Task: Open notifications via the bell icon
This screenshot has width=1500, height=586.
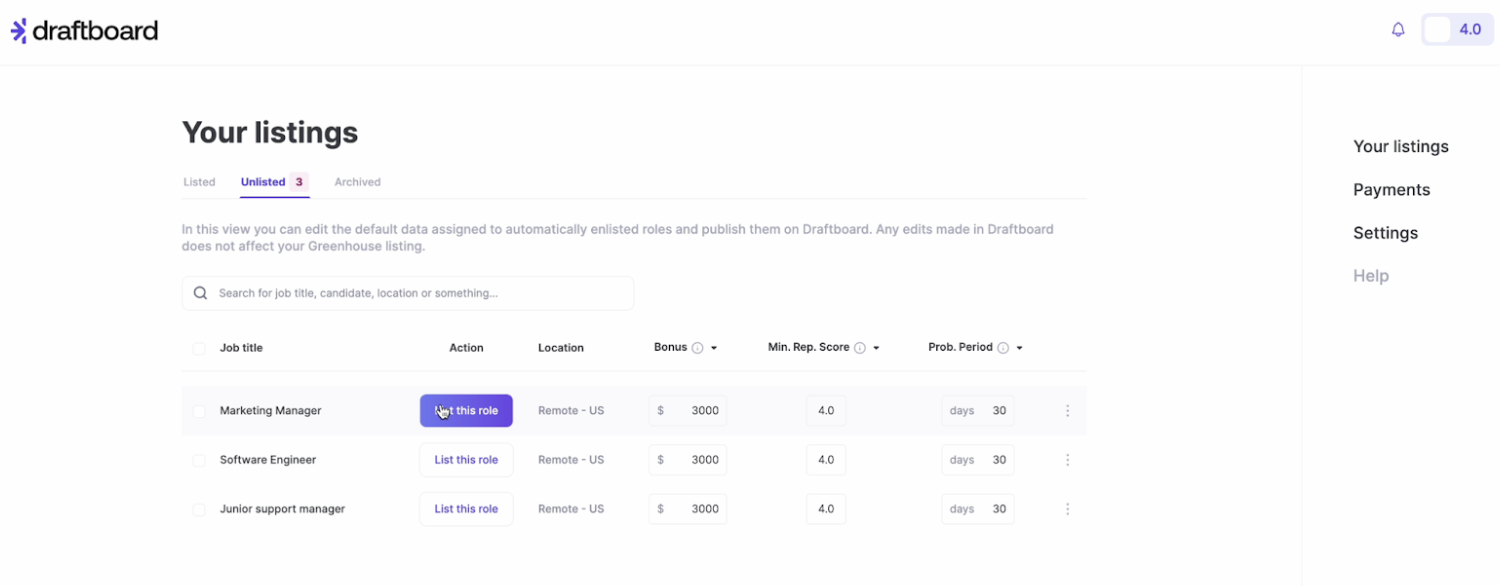Action: tap(1397, 29)
